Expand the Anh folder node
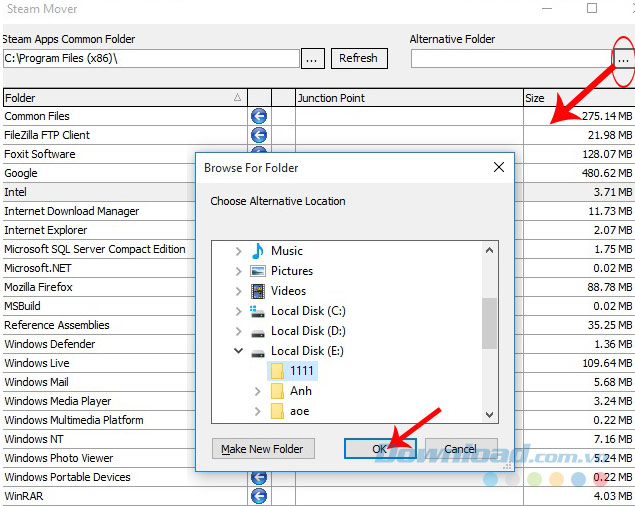 (x=258, y=391)
